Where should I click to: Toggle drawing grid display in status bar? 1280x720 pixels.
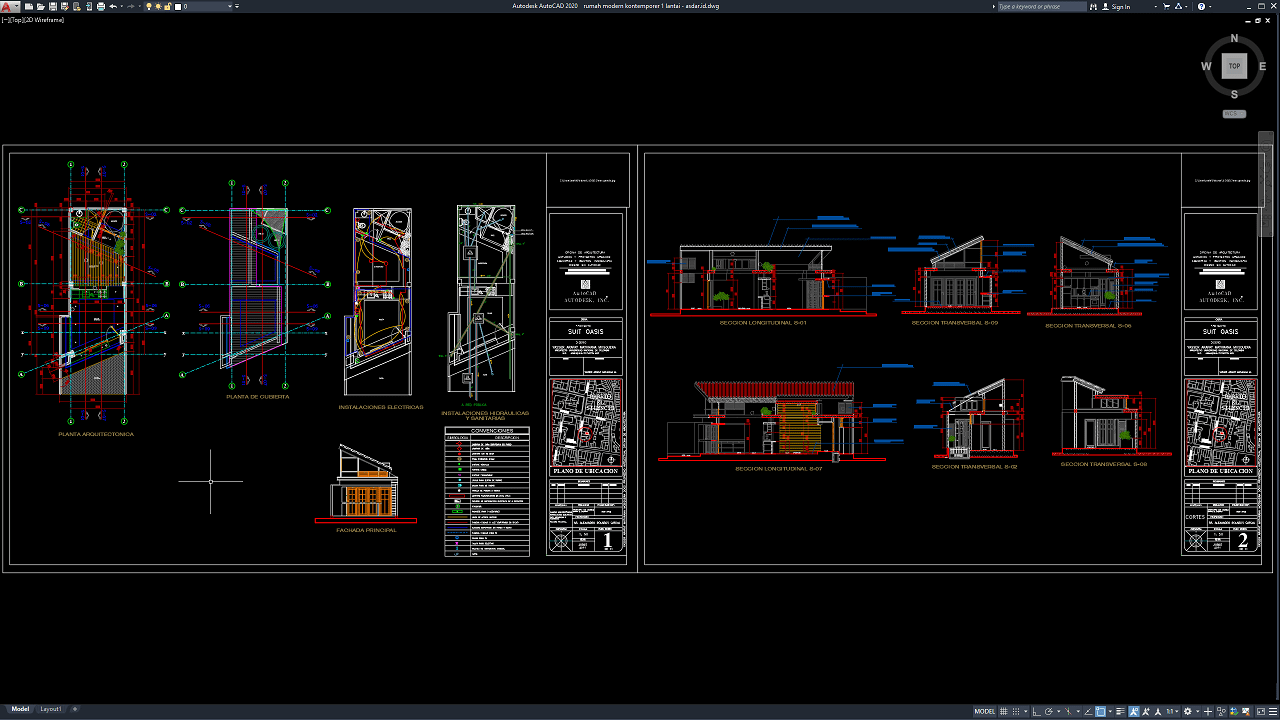click(x=1004, y=712)
